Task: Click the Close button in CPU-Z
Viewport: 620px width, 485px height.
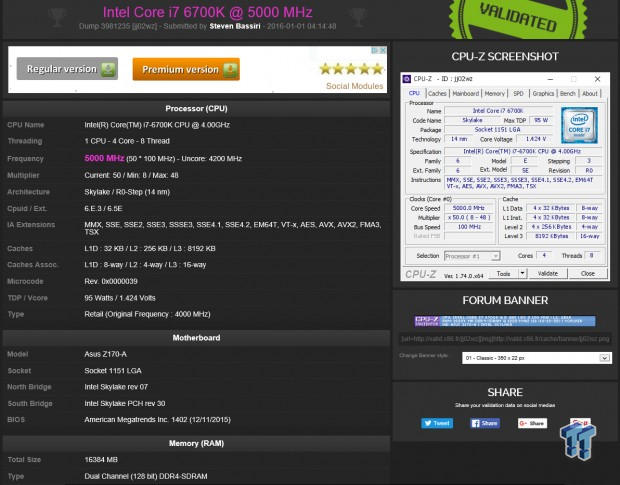Action: 588,274
